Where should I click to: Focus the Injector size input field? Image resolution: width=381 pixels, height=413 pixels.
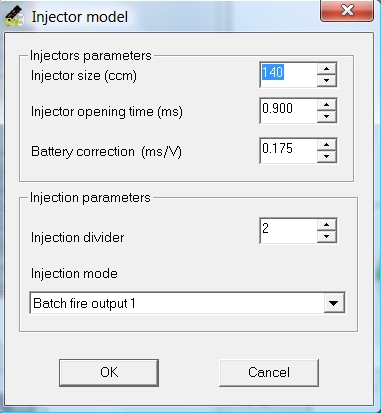point(288,75)
